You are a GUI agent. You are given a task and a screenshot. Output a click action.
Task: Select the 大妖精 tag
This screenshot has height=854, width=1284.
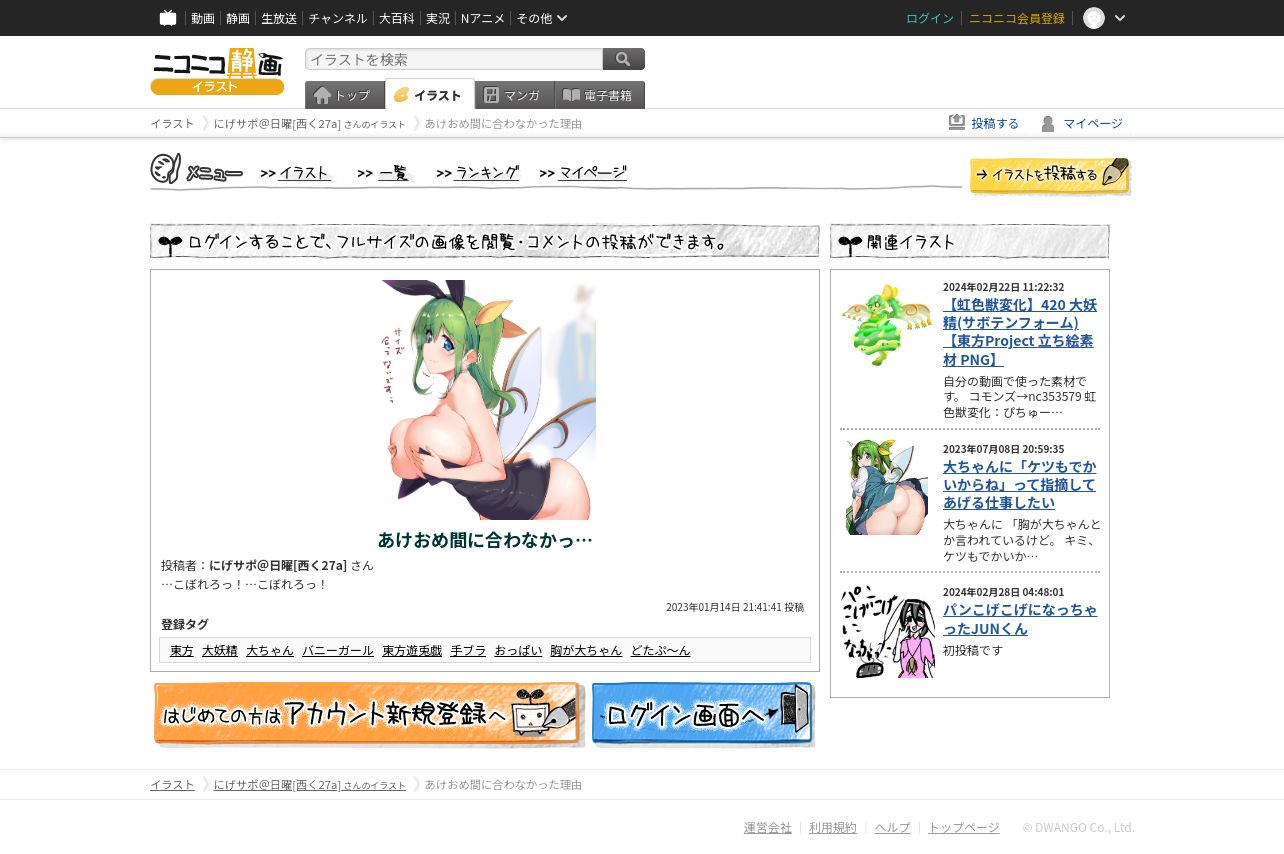[220, 650]
